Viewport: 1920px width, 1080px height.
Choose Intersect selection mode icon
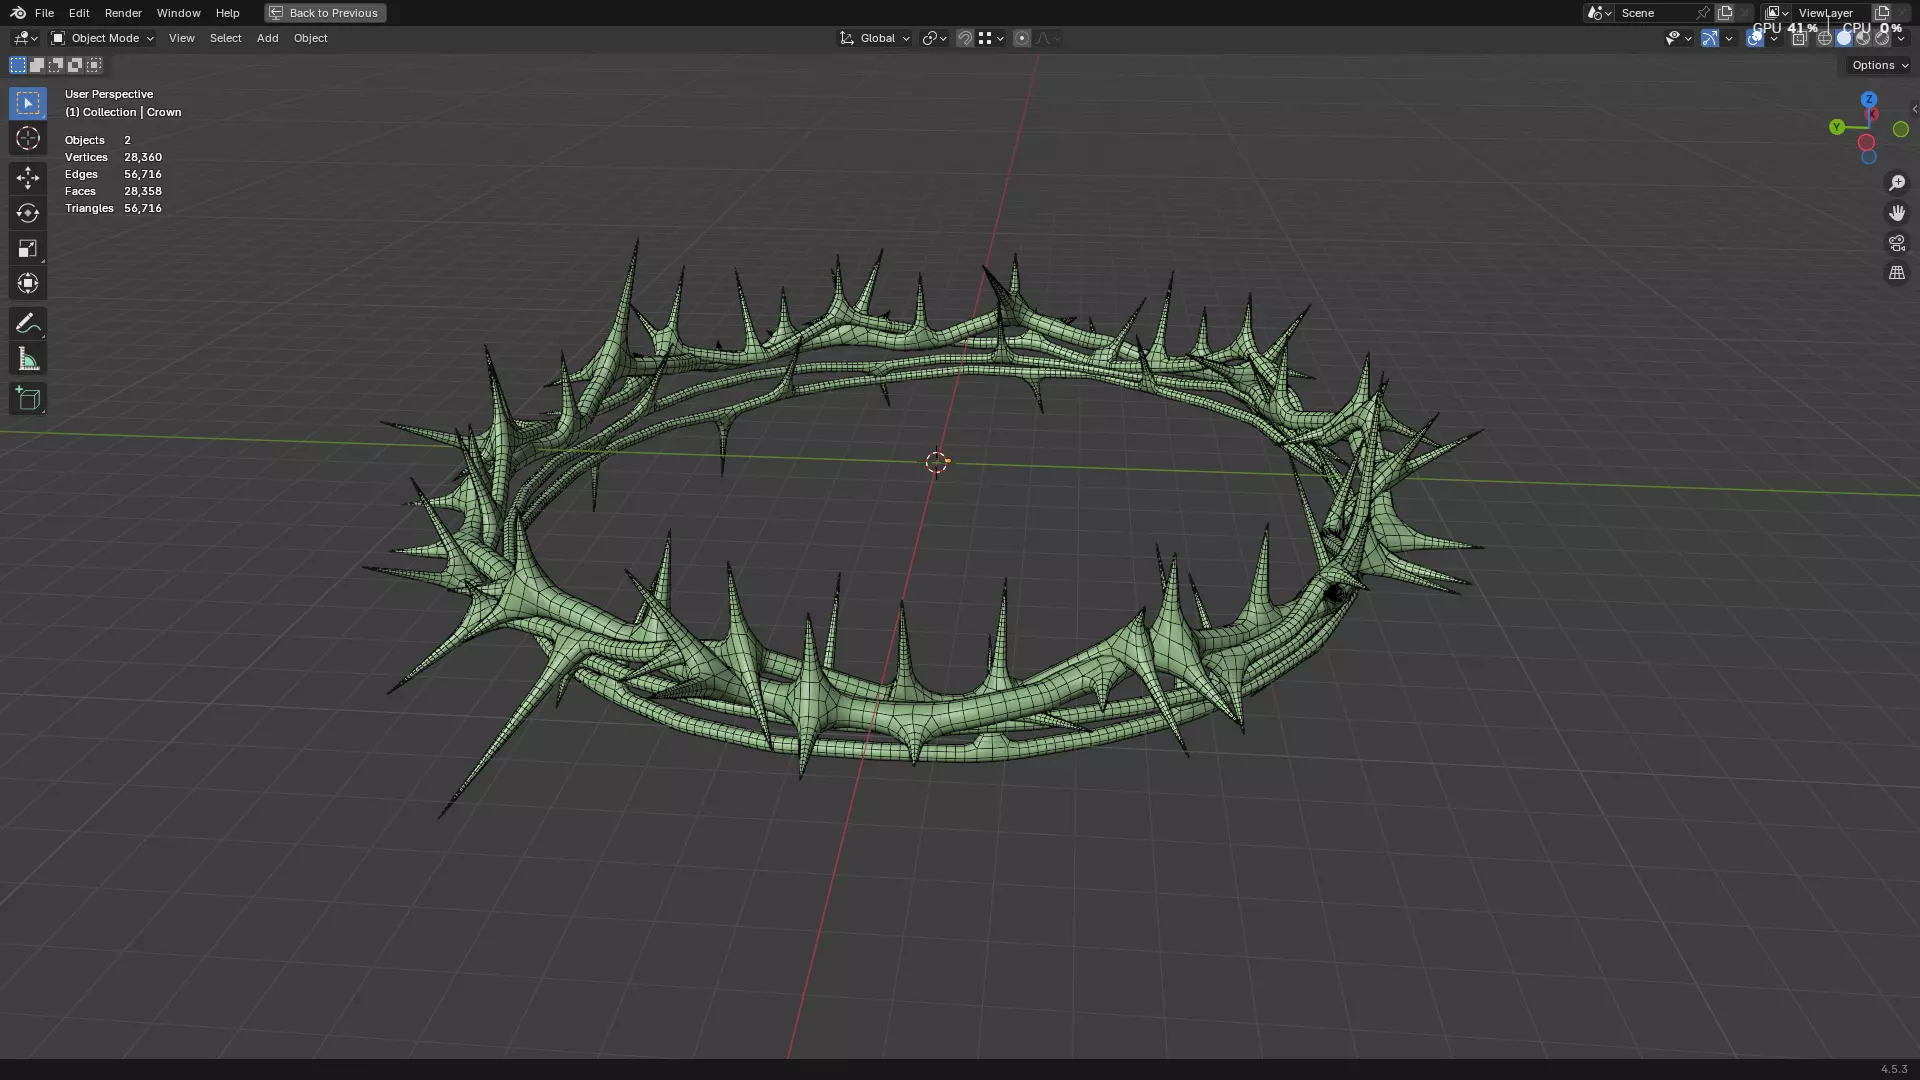(94, 65)
